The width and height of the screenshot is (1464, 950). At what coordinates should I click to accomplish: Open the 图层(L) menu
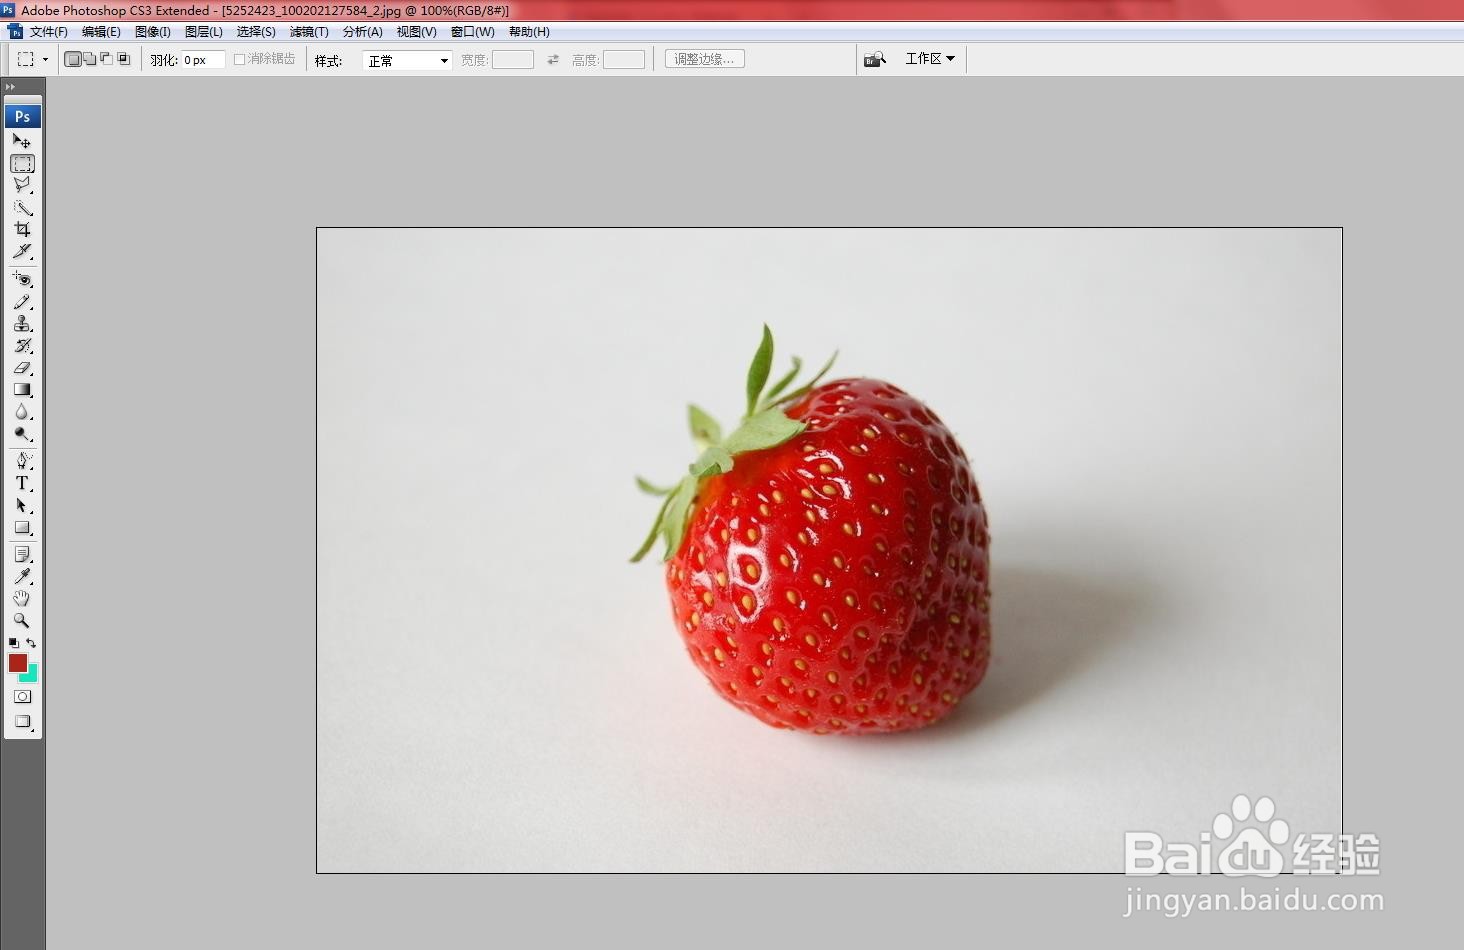click(204, 32)
